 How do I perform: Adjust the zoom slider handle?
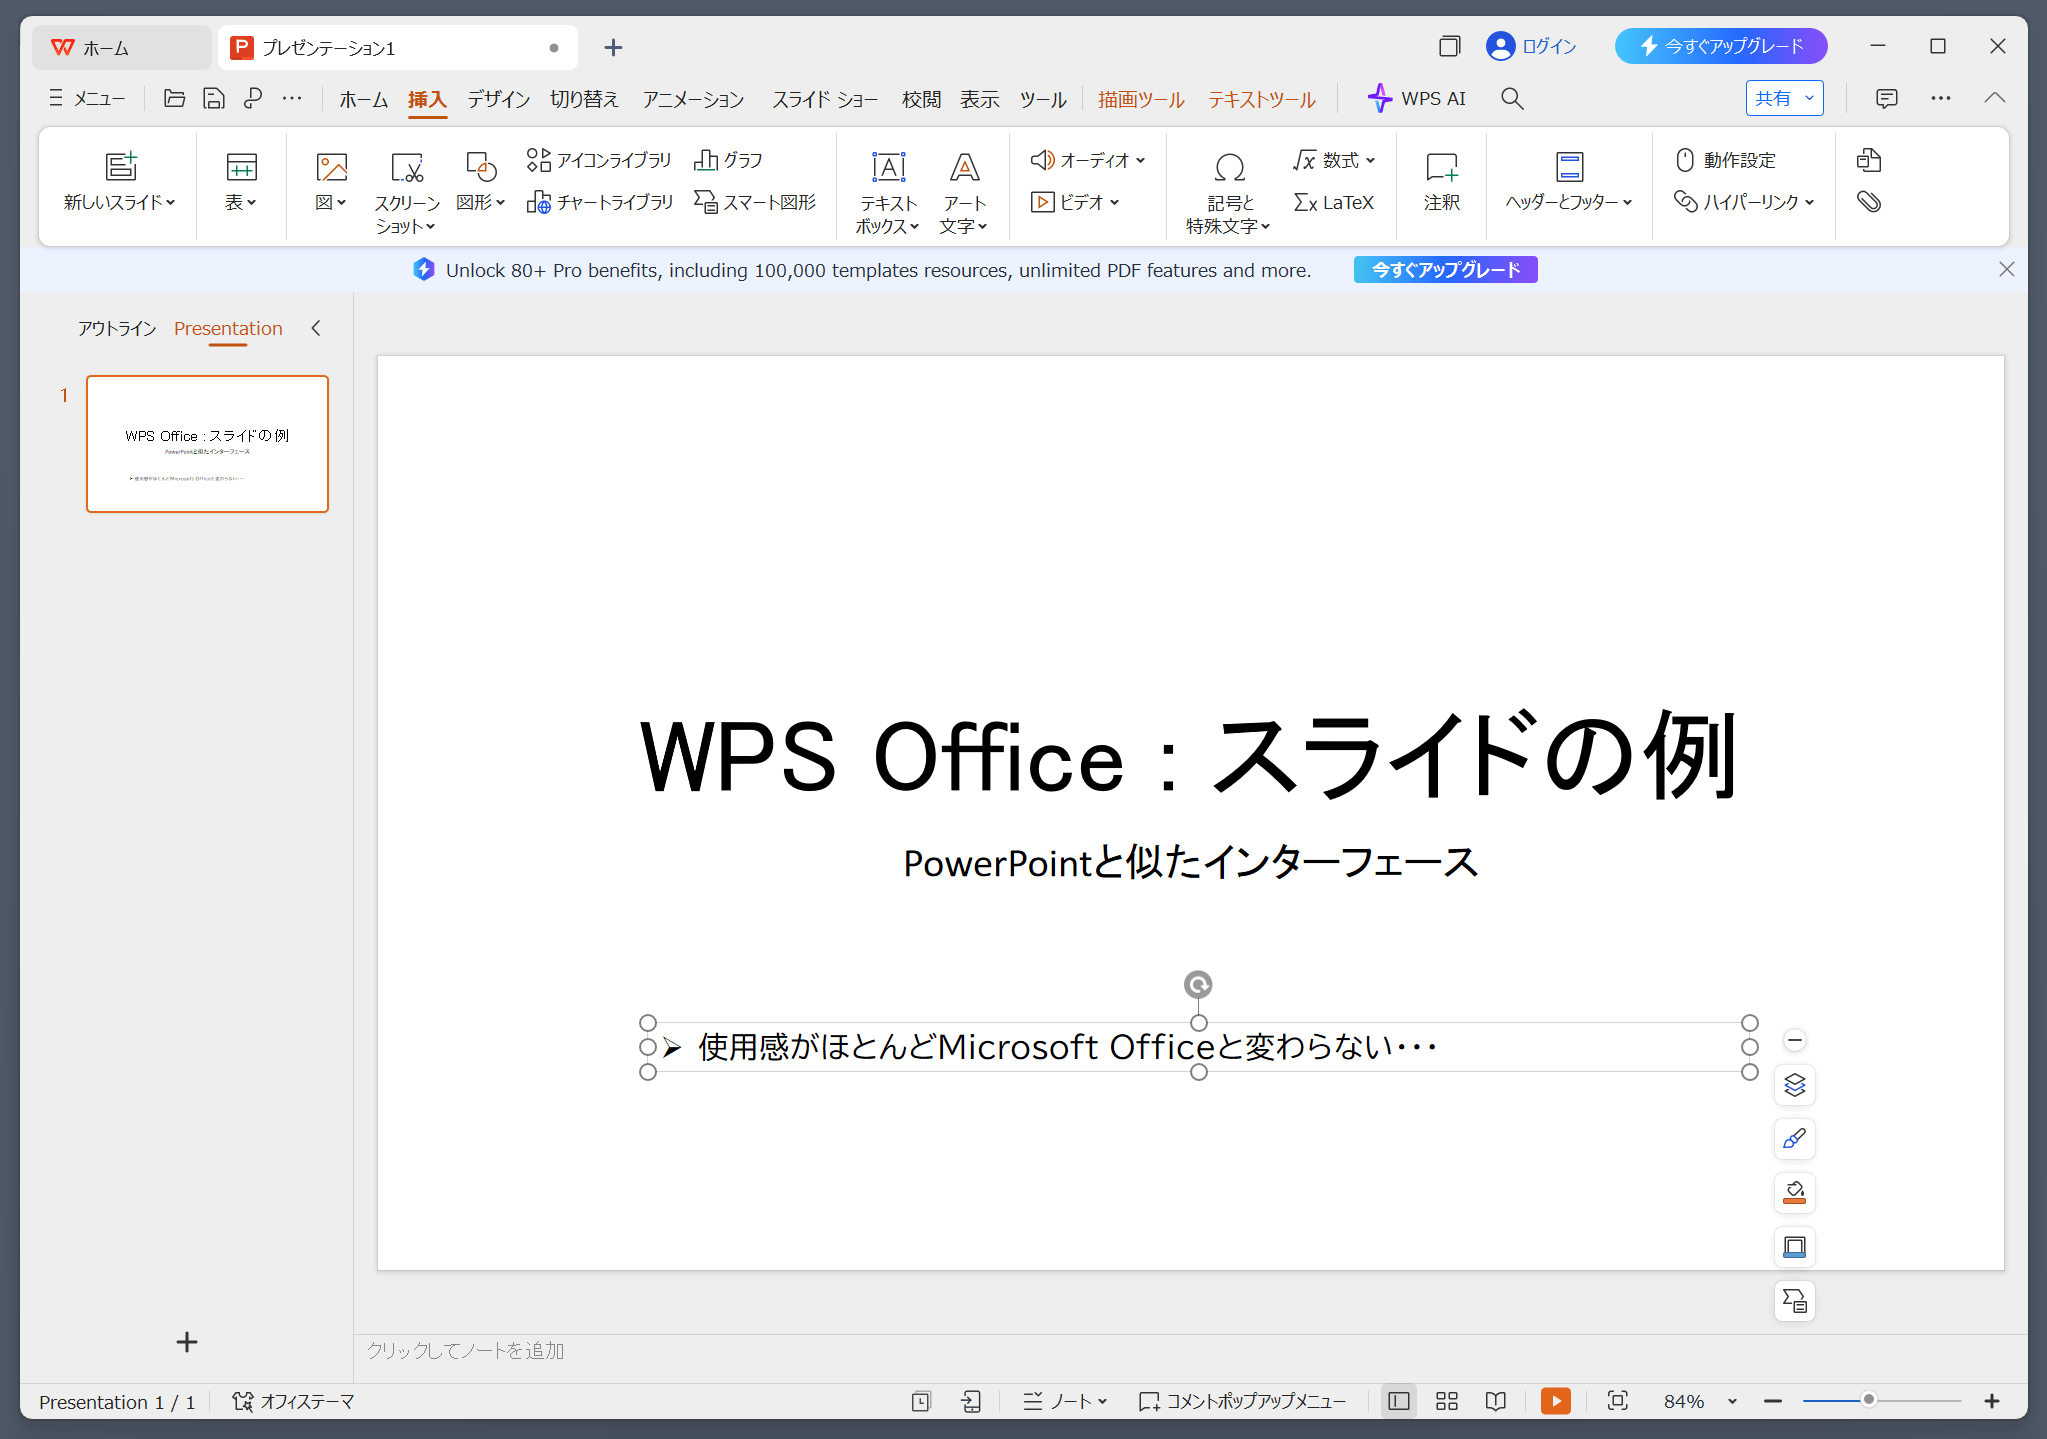pos(1868,1400)
